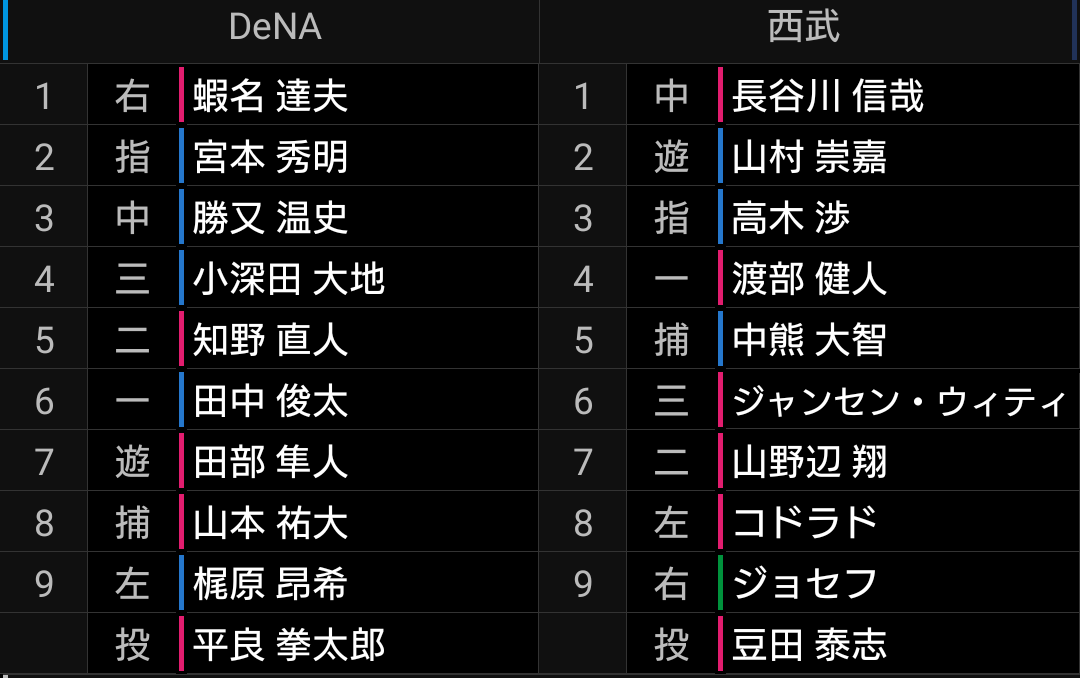Image resolution: width=1080 pixels, height=678 pixels.
Task: Open player 蝦名 達夫
Action: pos(270,96)
